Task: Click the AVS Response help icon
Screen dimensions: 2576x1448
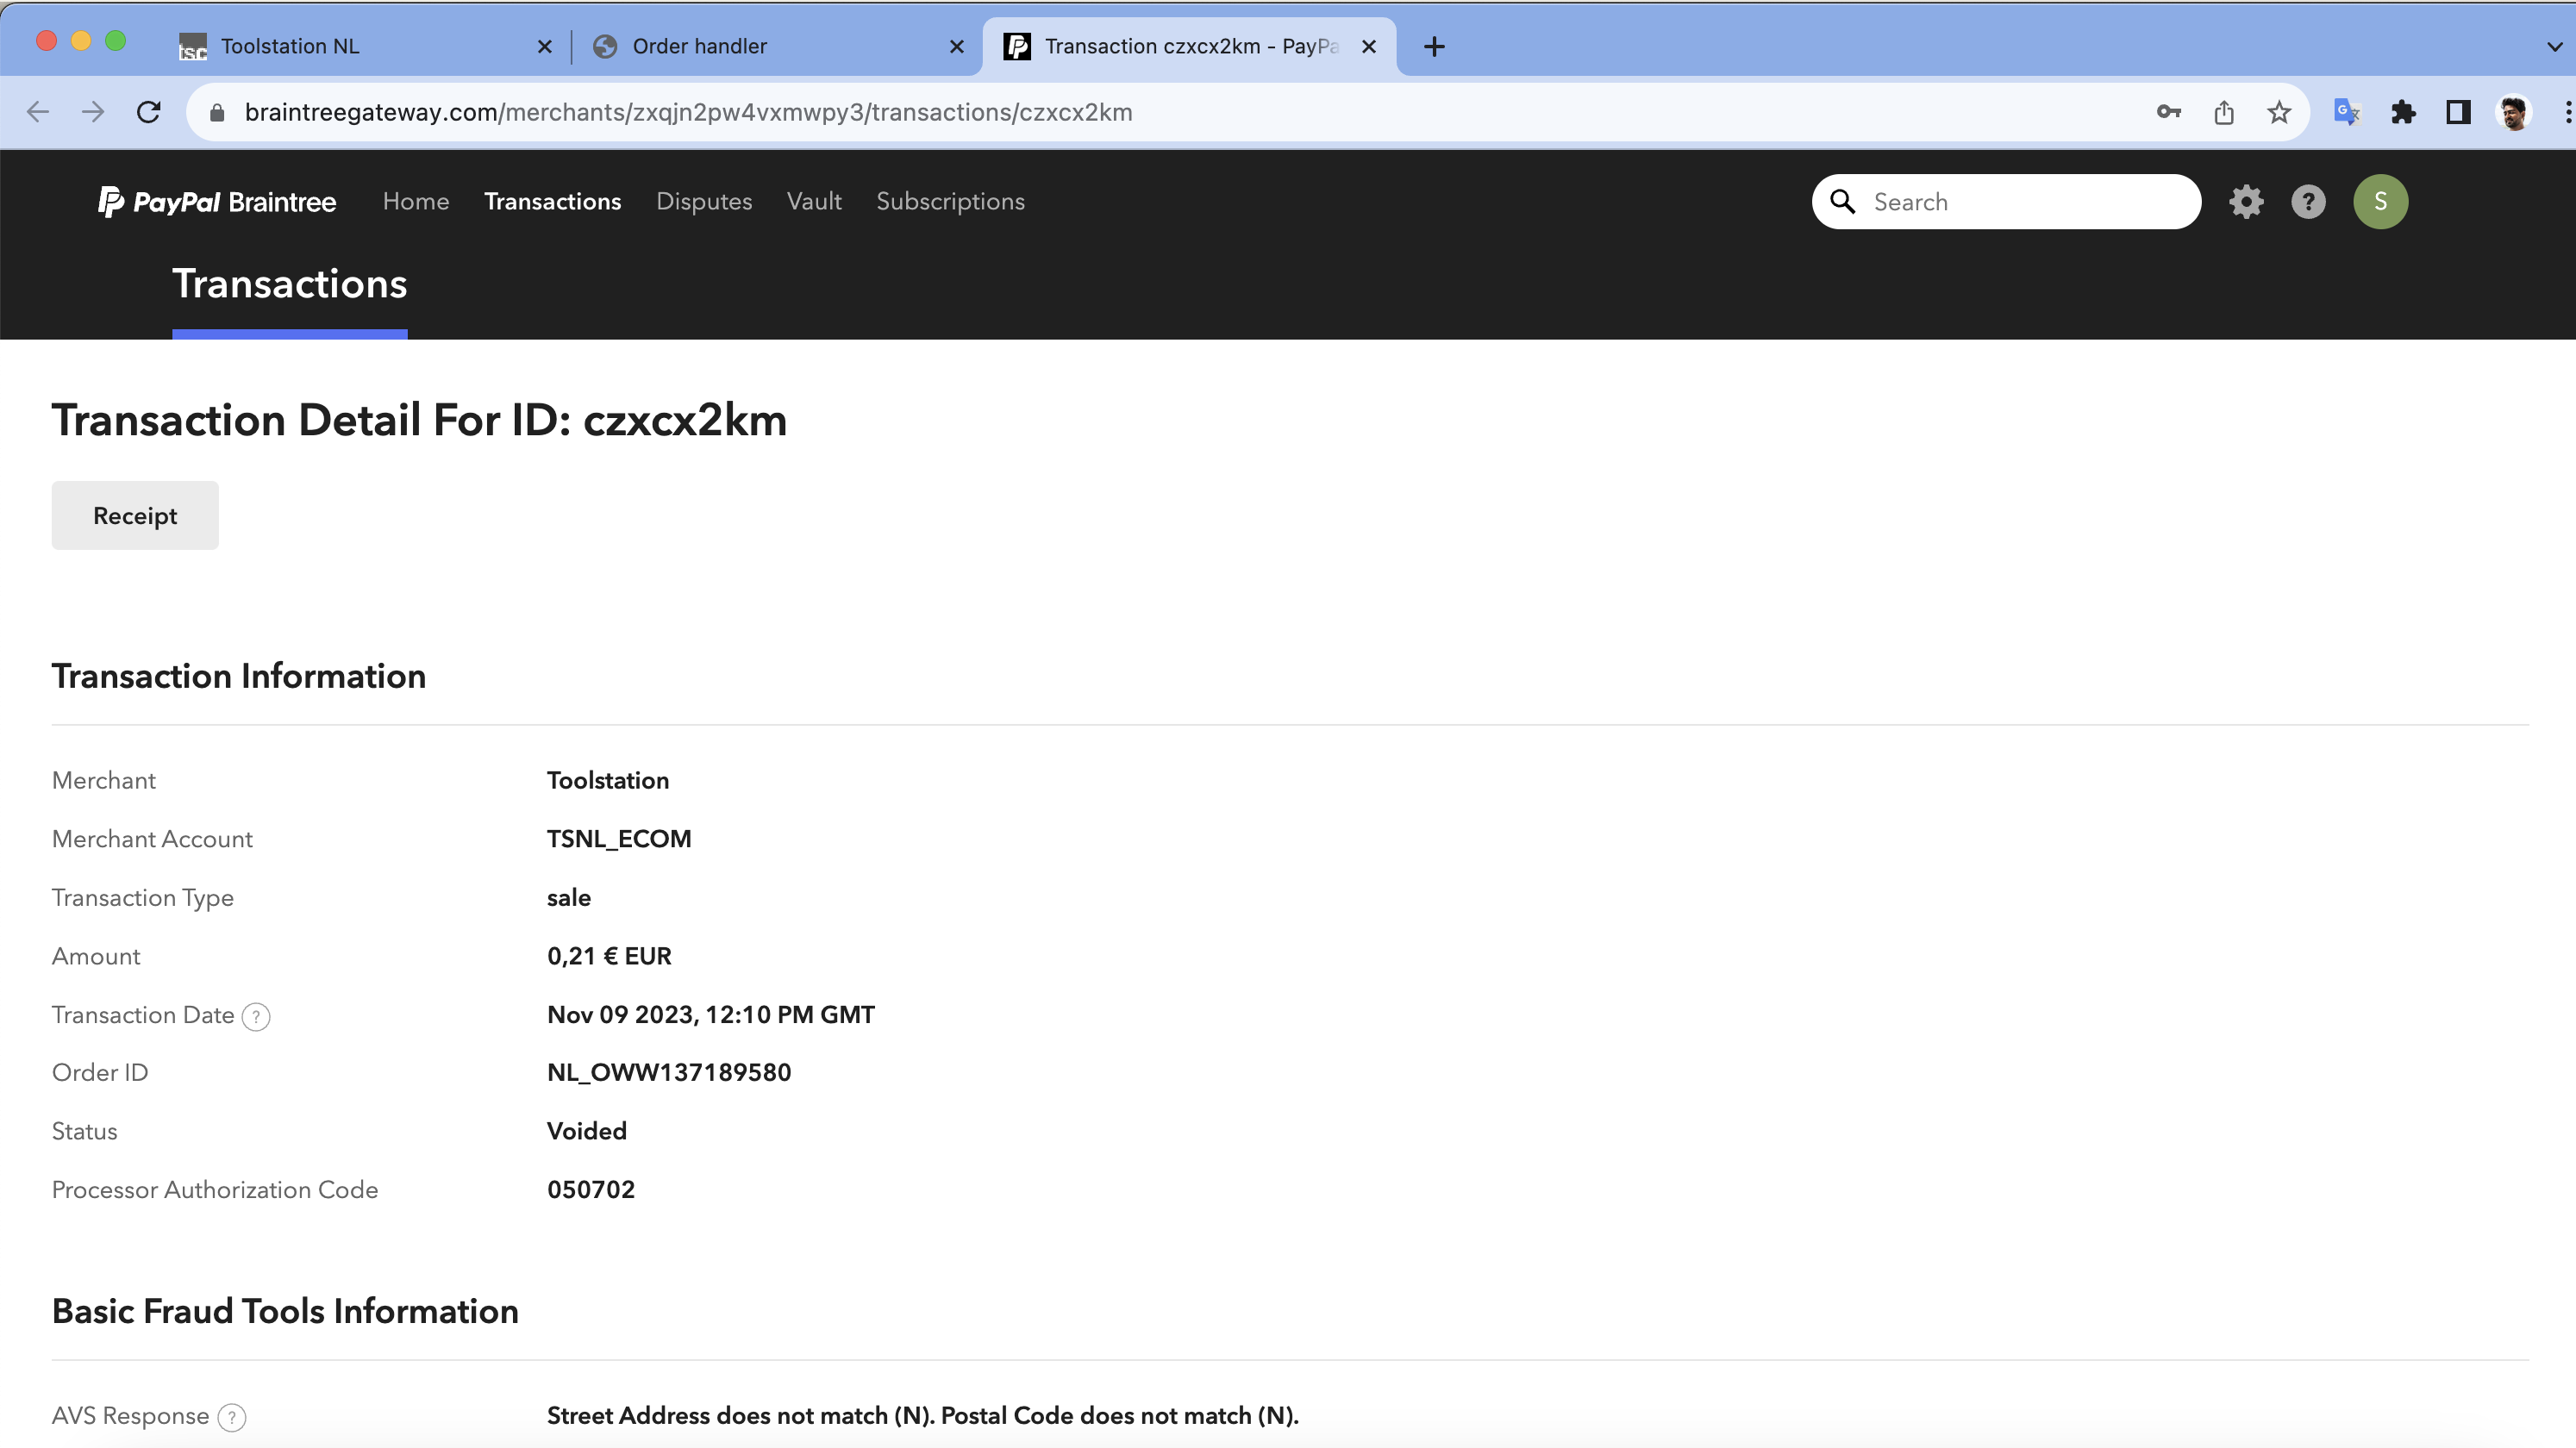Action: [232, 1418]
